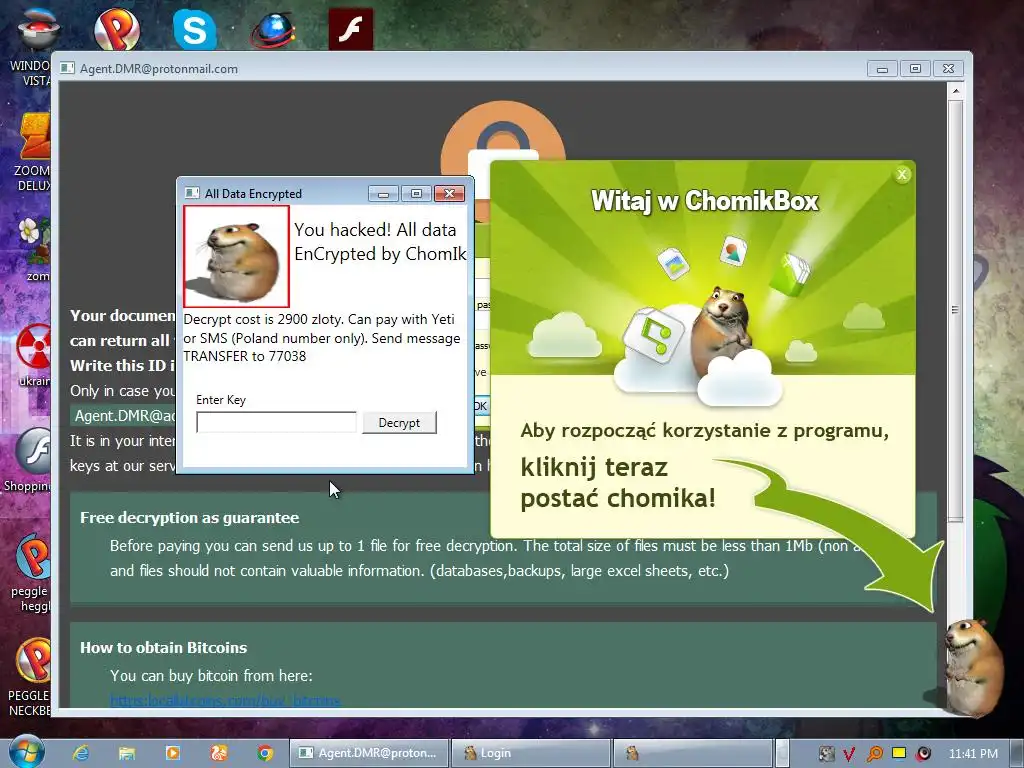This screenshot has width=1024, height=768.
Task: Click the Agent.DMR window vertical scrollbar thumb
Action: [x=955, y=310]
